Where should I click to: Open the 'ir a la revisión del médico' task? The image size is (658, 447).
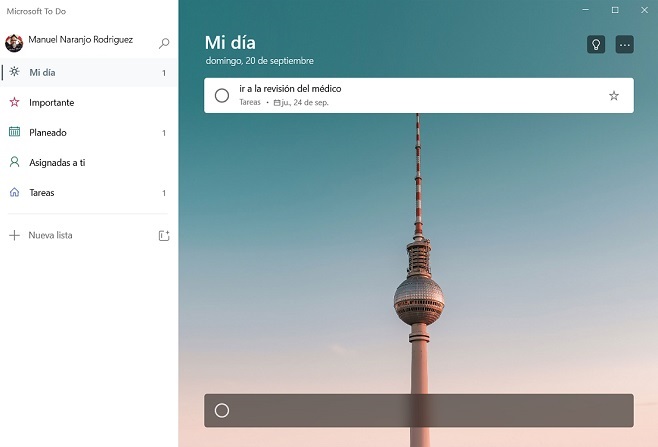click(419, 95)
